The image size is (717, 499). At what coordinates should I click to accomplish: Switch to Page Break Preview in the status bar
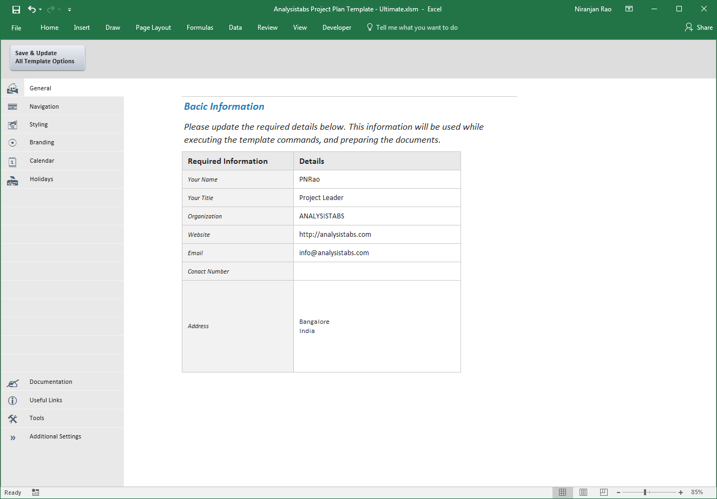tap(604, 492)
